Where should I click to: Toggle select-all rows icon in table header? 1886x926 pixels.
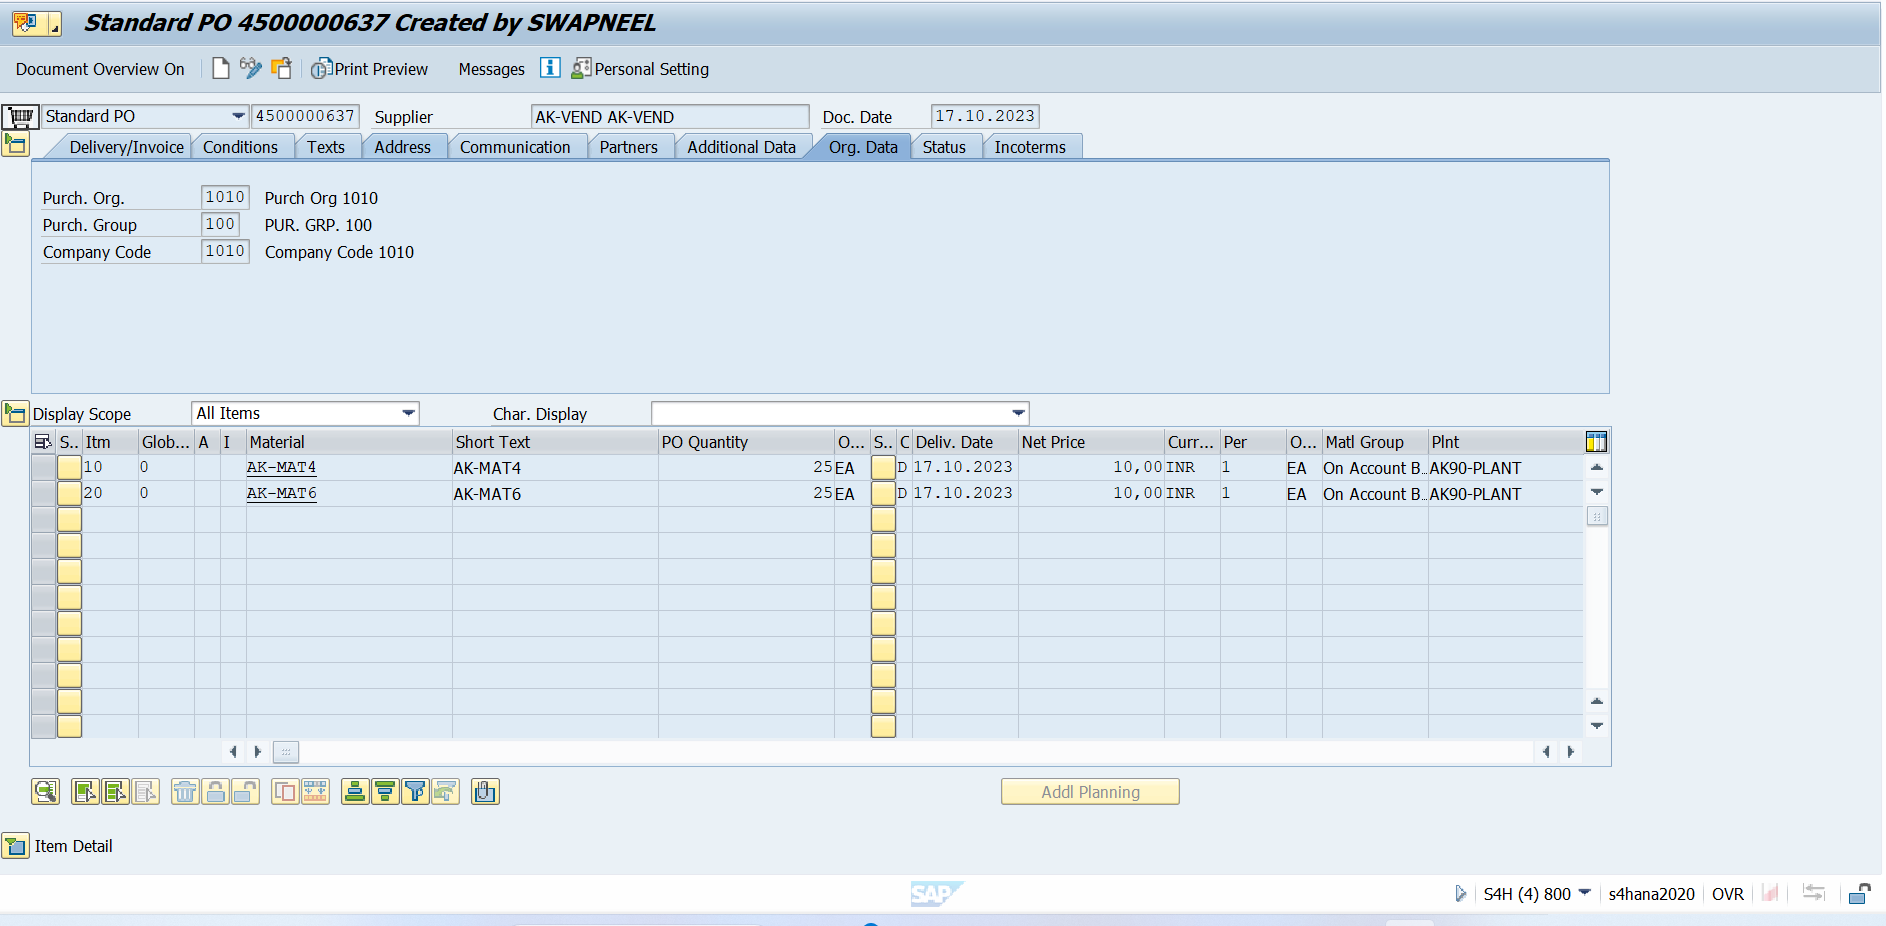43,442
